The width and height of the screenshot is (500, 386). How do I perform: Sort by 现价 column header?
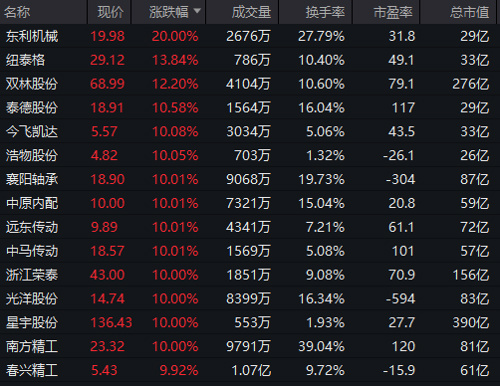(109, 12)
